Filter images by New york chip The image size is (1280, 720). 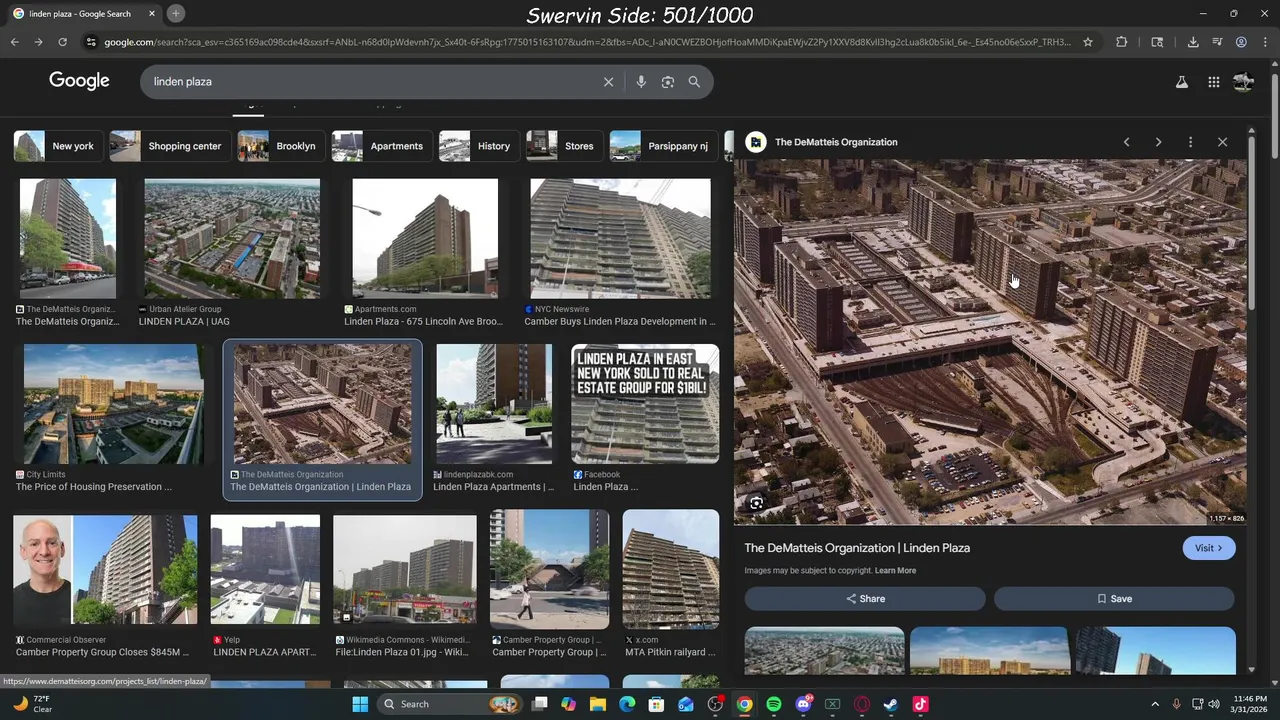(x=57, y=146)
